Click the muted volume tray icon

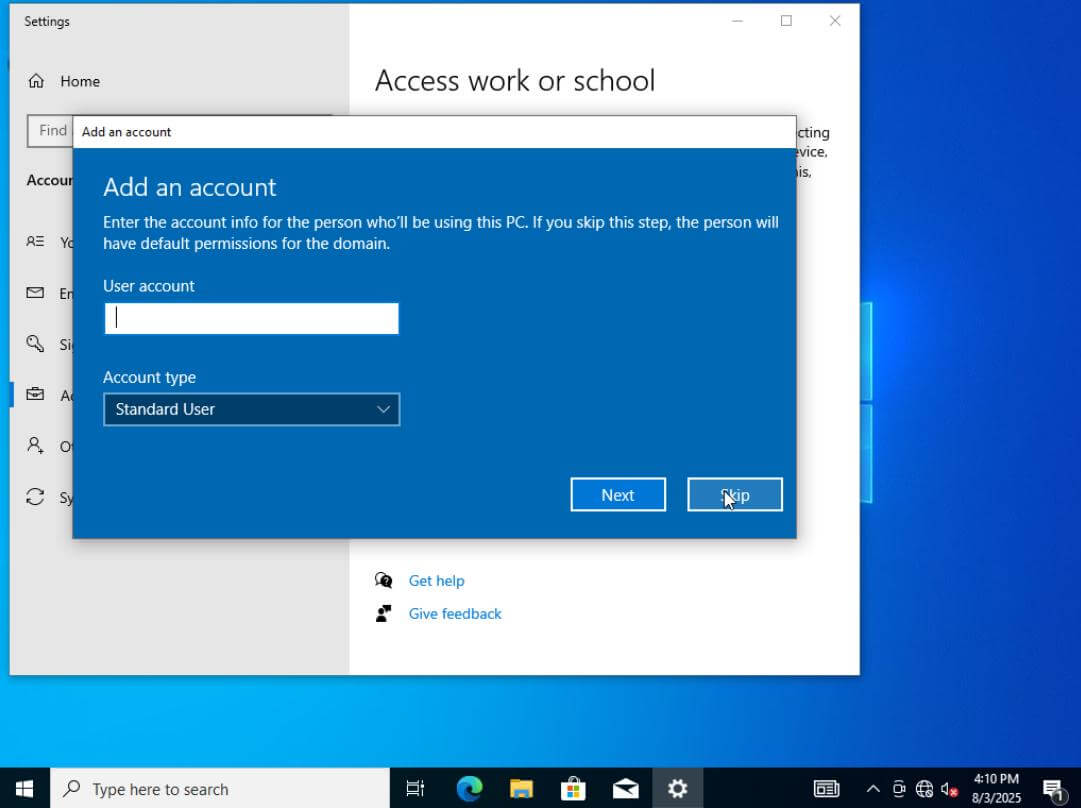pos(950,789)
